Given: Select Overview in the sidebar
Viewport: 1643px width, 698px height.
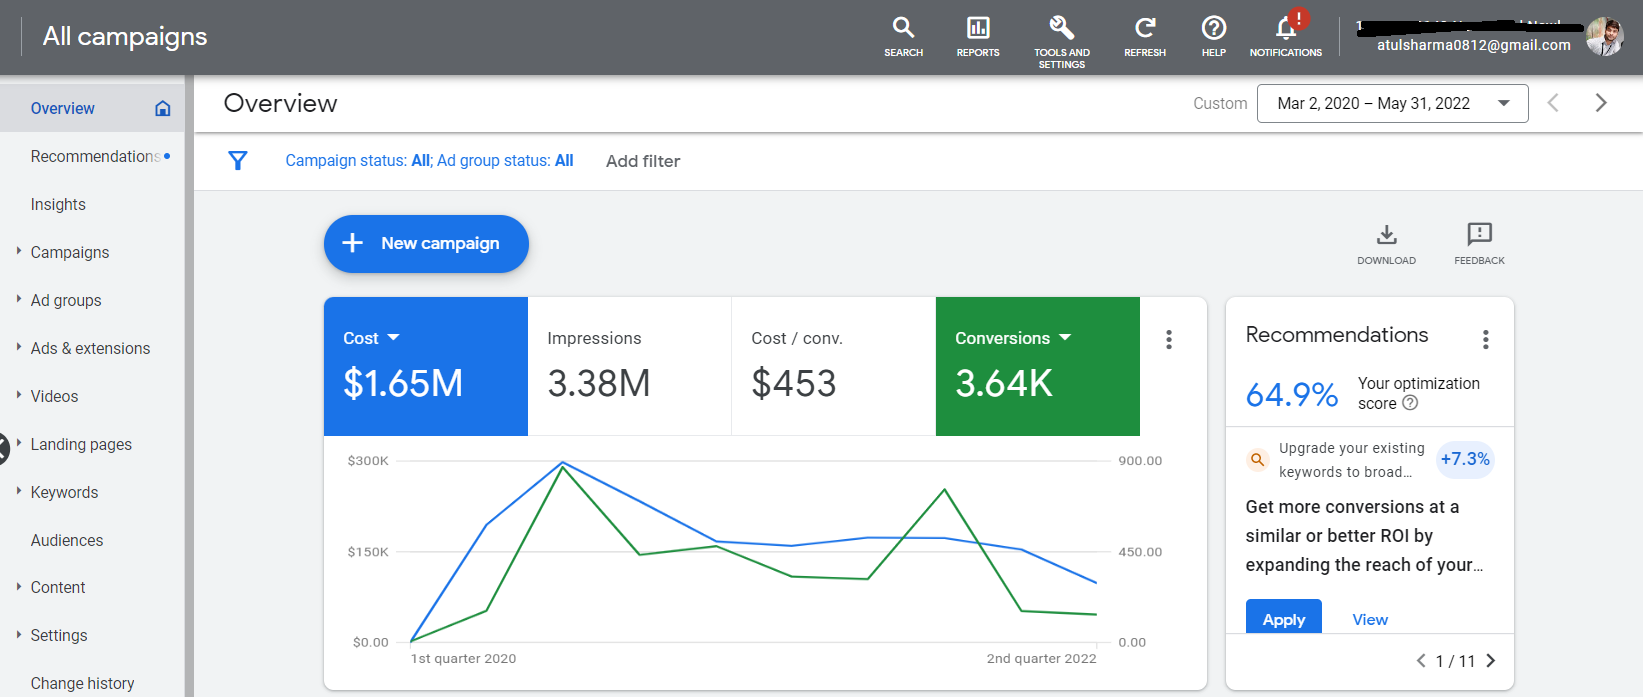Looking at the screenshot, I should (x=92, y=108).
